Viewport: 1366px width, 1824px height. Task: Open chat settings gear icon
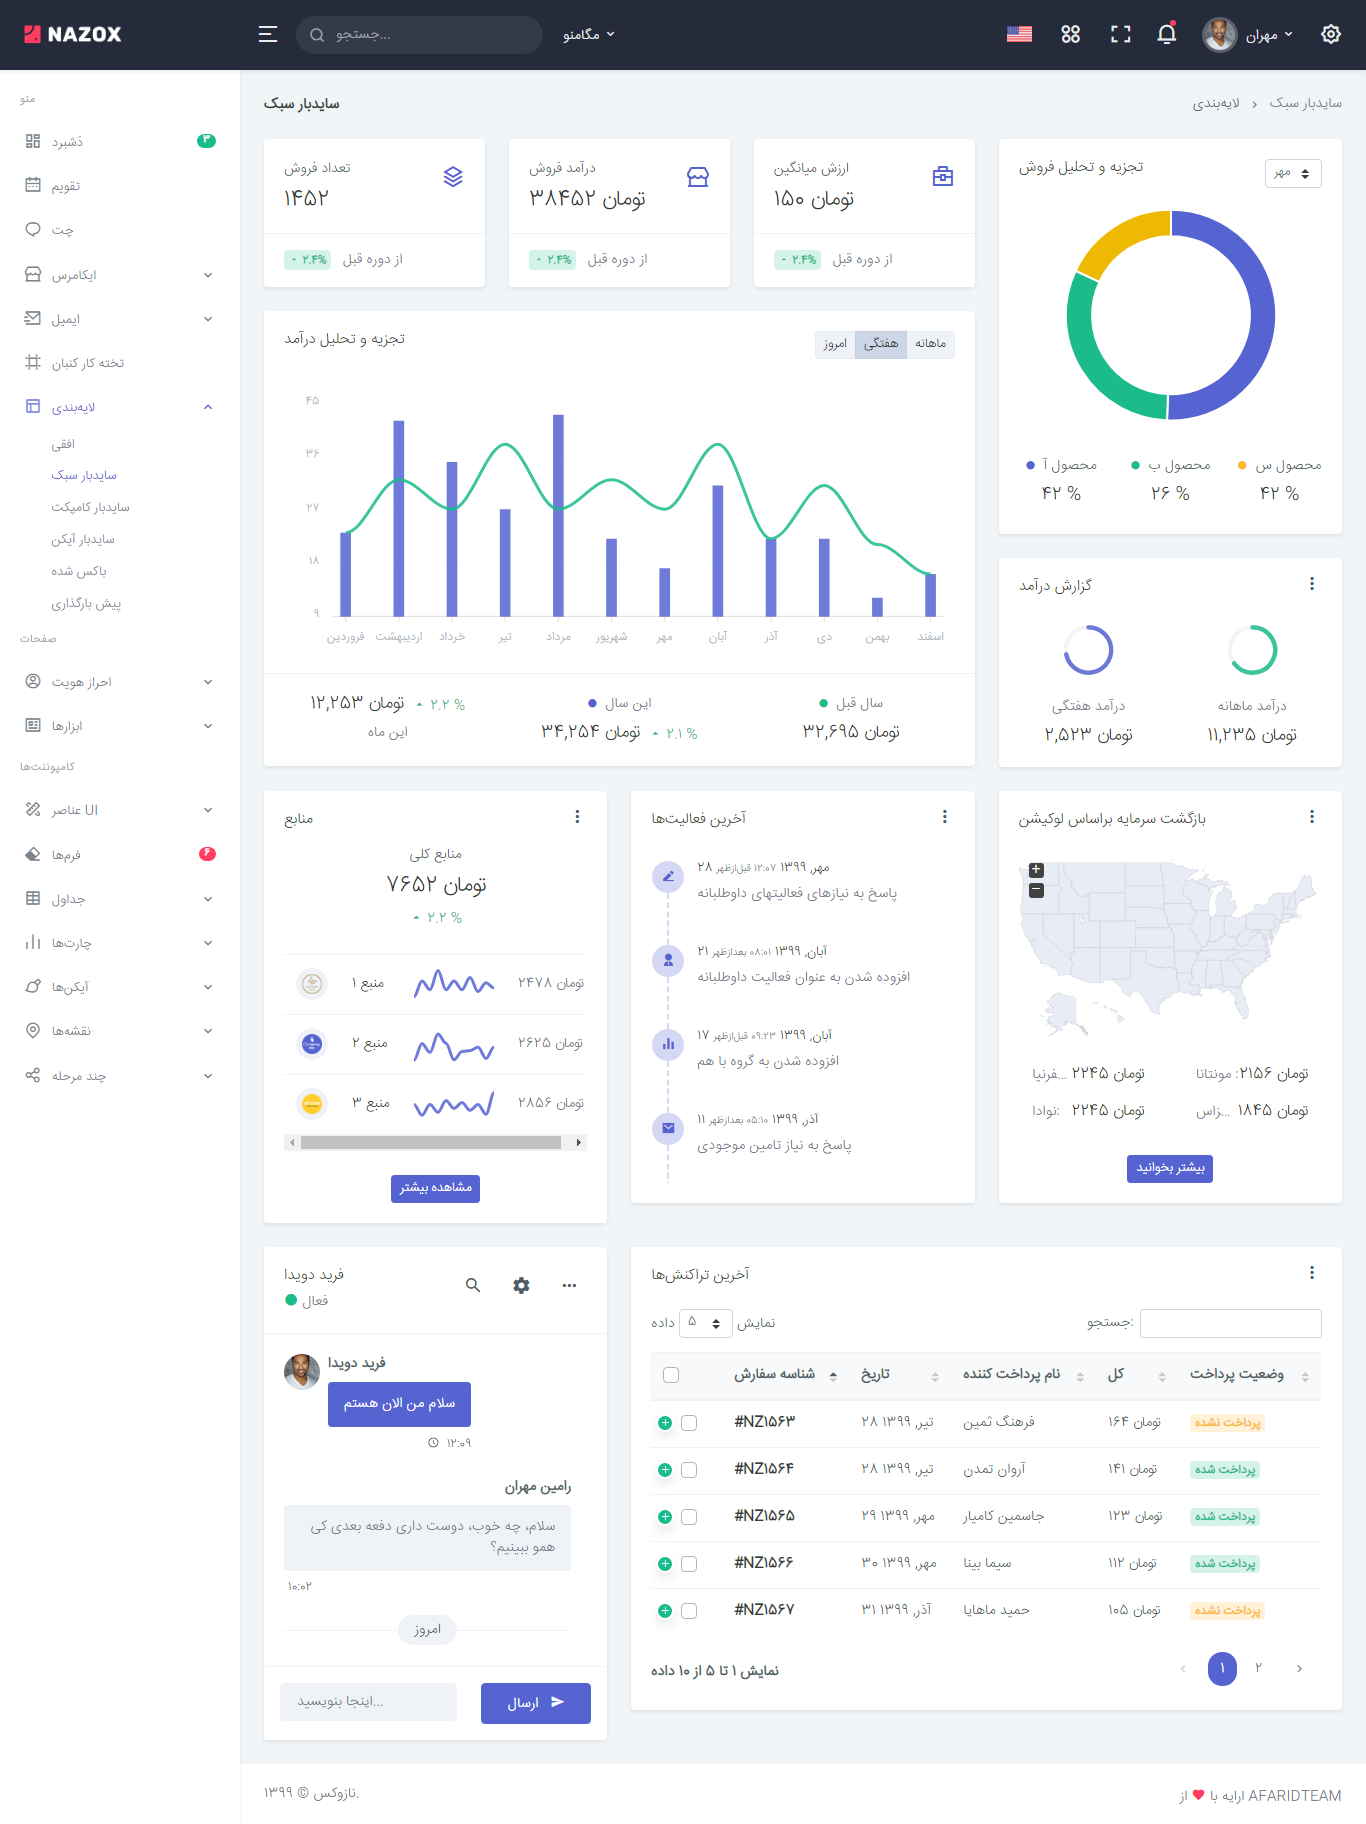[521, 1285]
